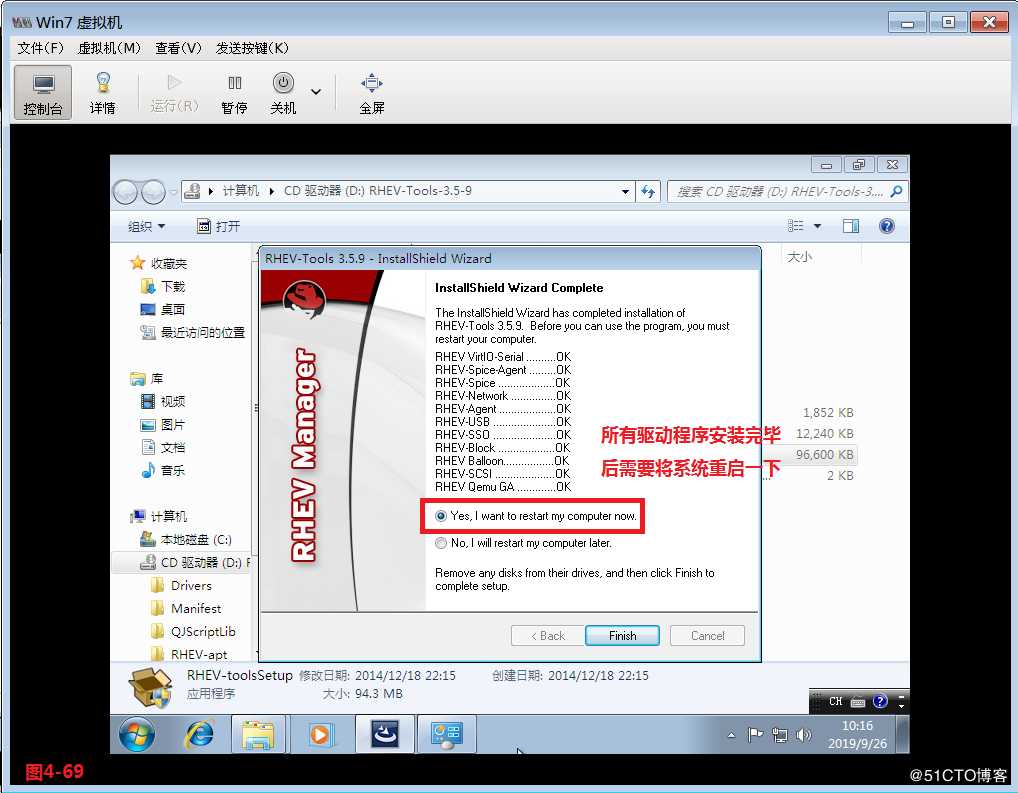This screenshot has height=793, width=1018.
Task: Open 最近访问的位置
Action: click(x=193, y=333)
